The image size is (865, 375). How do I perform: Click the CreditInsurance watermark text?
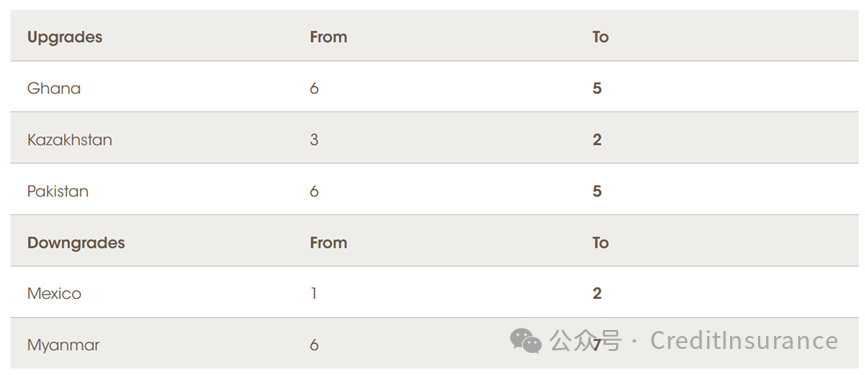744,340
